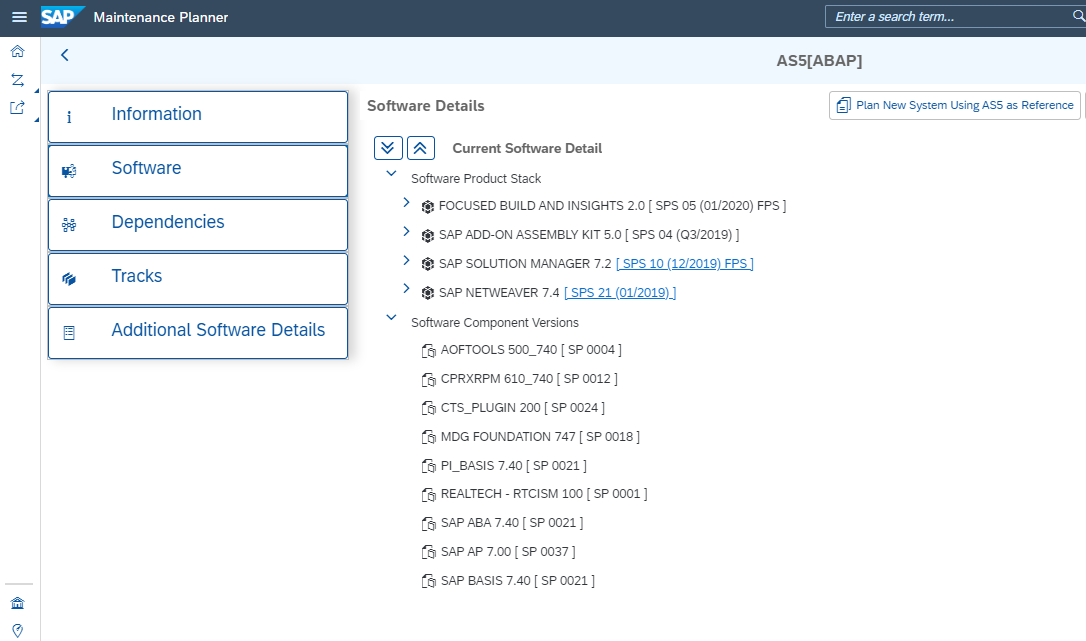Open the hamburger navigation menu
The width and height of the screenshot is (1086, 641).
[x=19, y=17]
